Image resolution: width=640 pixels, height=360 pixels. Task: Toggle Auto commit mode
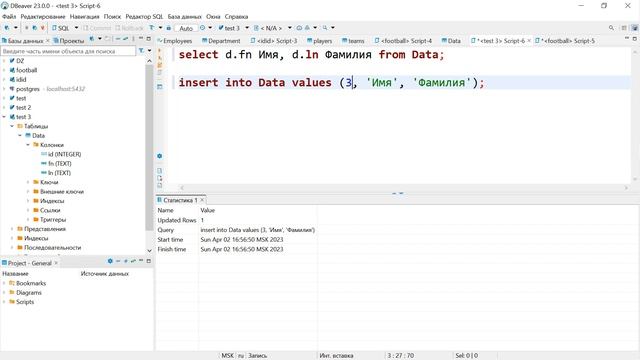[x=186, y=28]
